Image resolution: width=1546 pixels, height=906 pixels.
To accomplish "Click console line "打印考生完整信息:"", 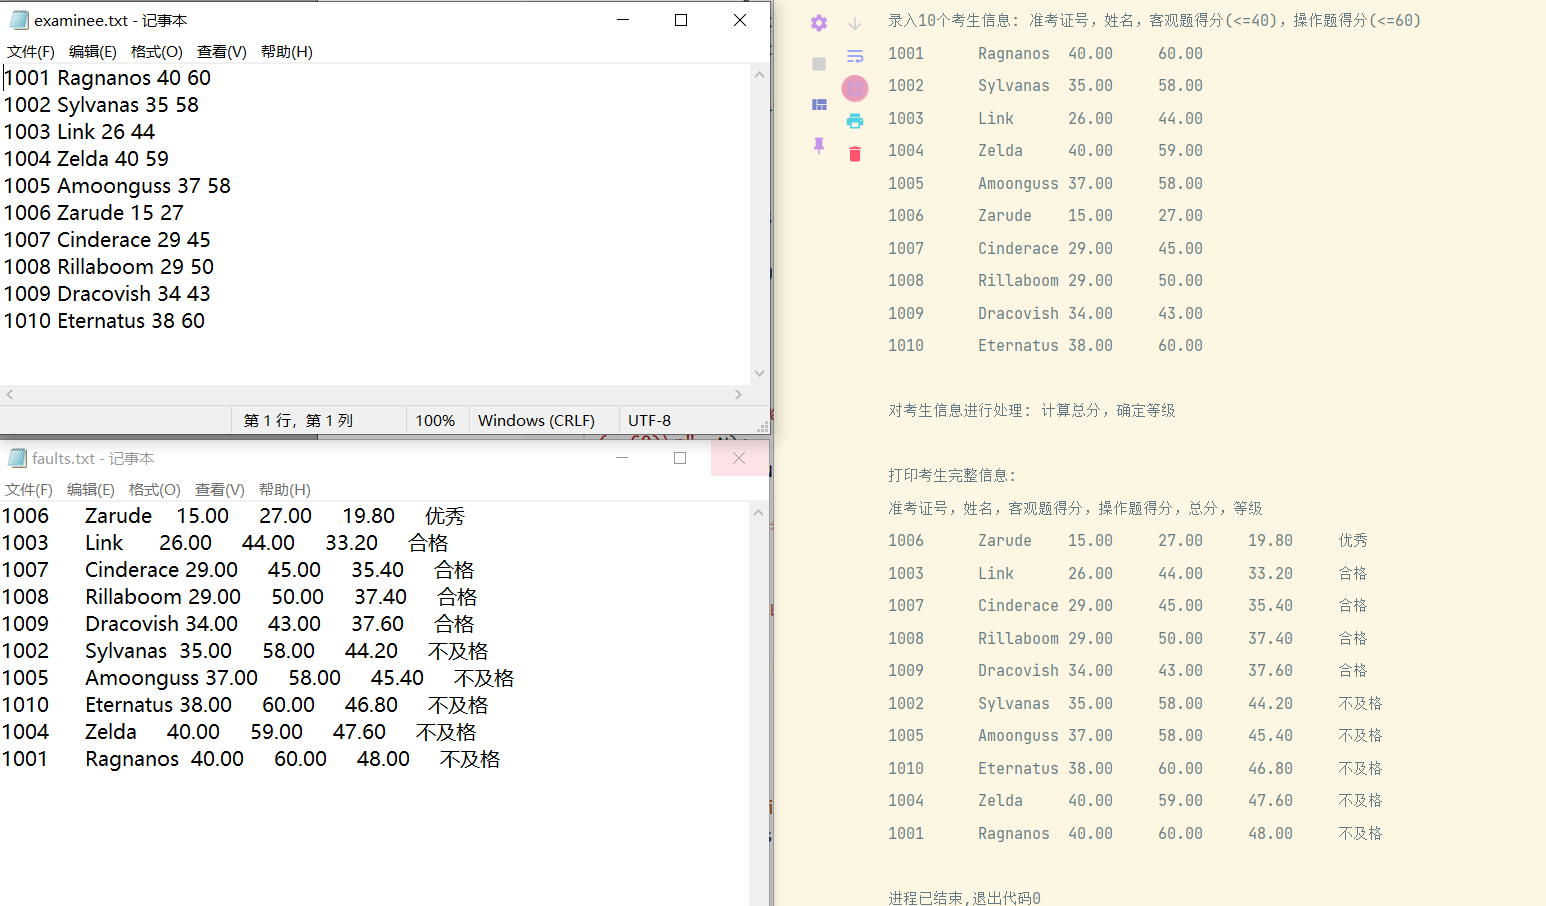I will 952,475.
